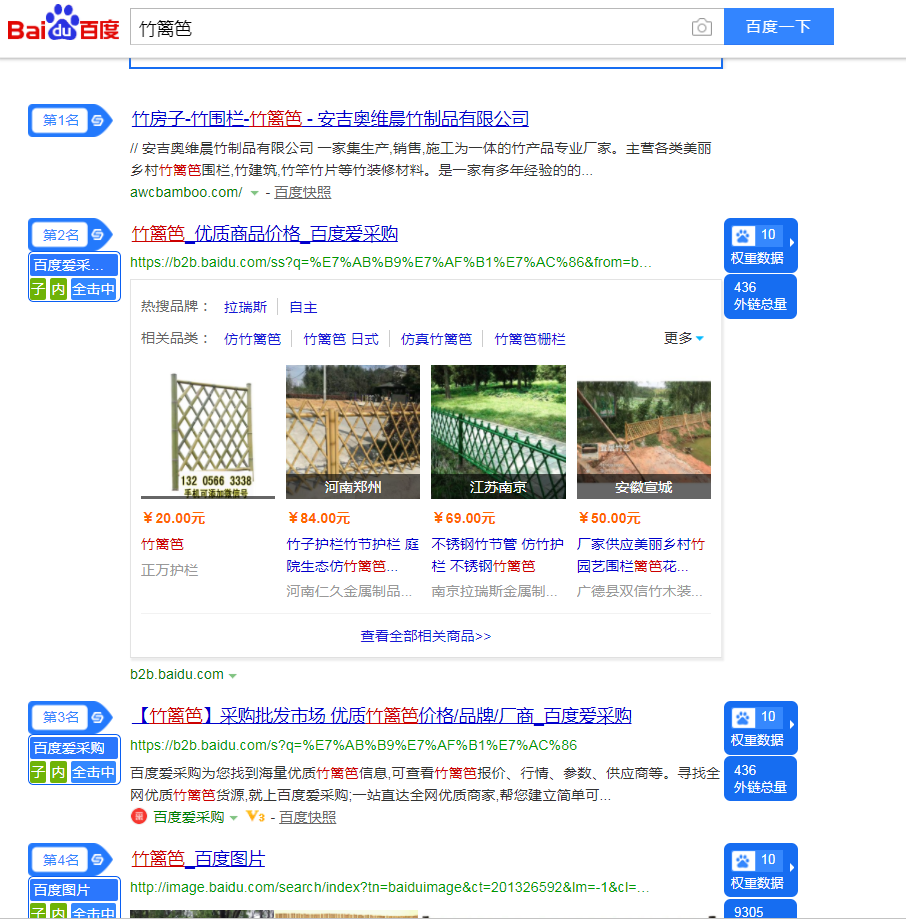Click the V3 verification icon

(255, 816)
